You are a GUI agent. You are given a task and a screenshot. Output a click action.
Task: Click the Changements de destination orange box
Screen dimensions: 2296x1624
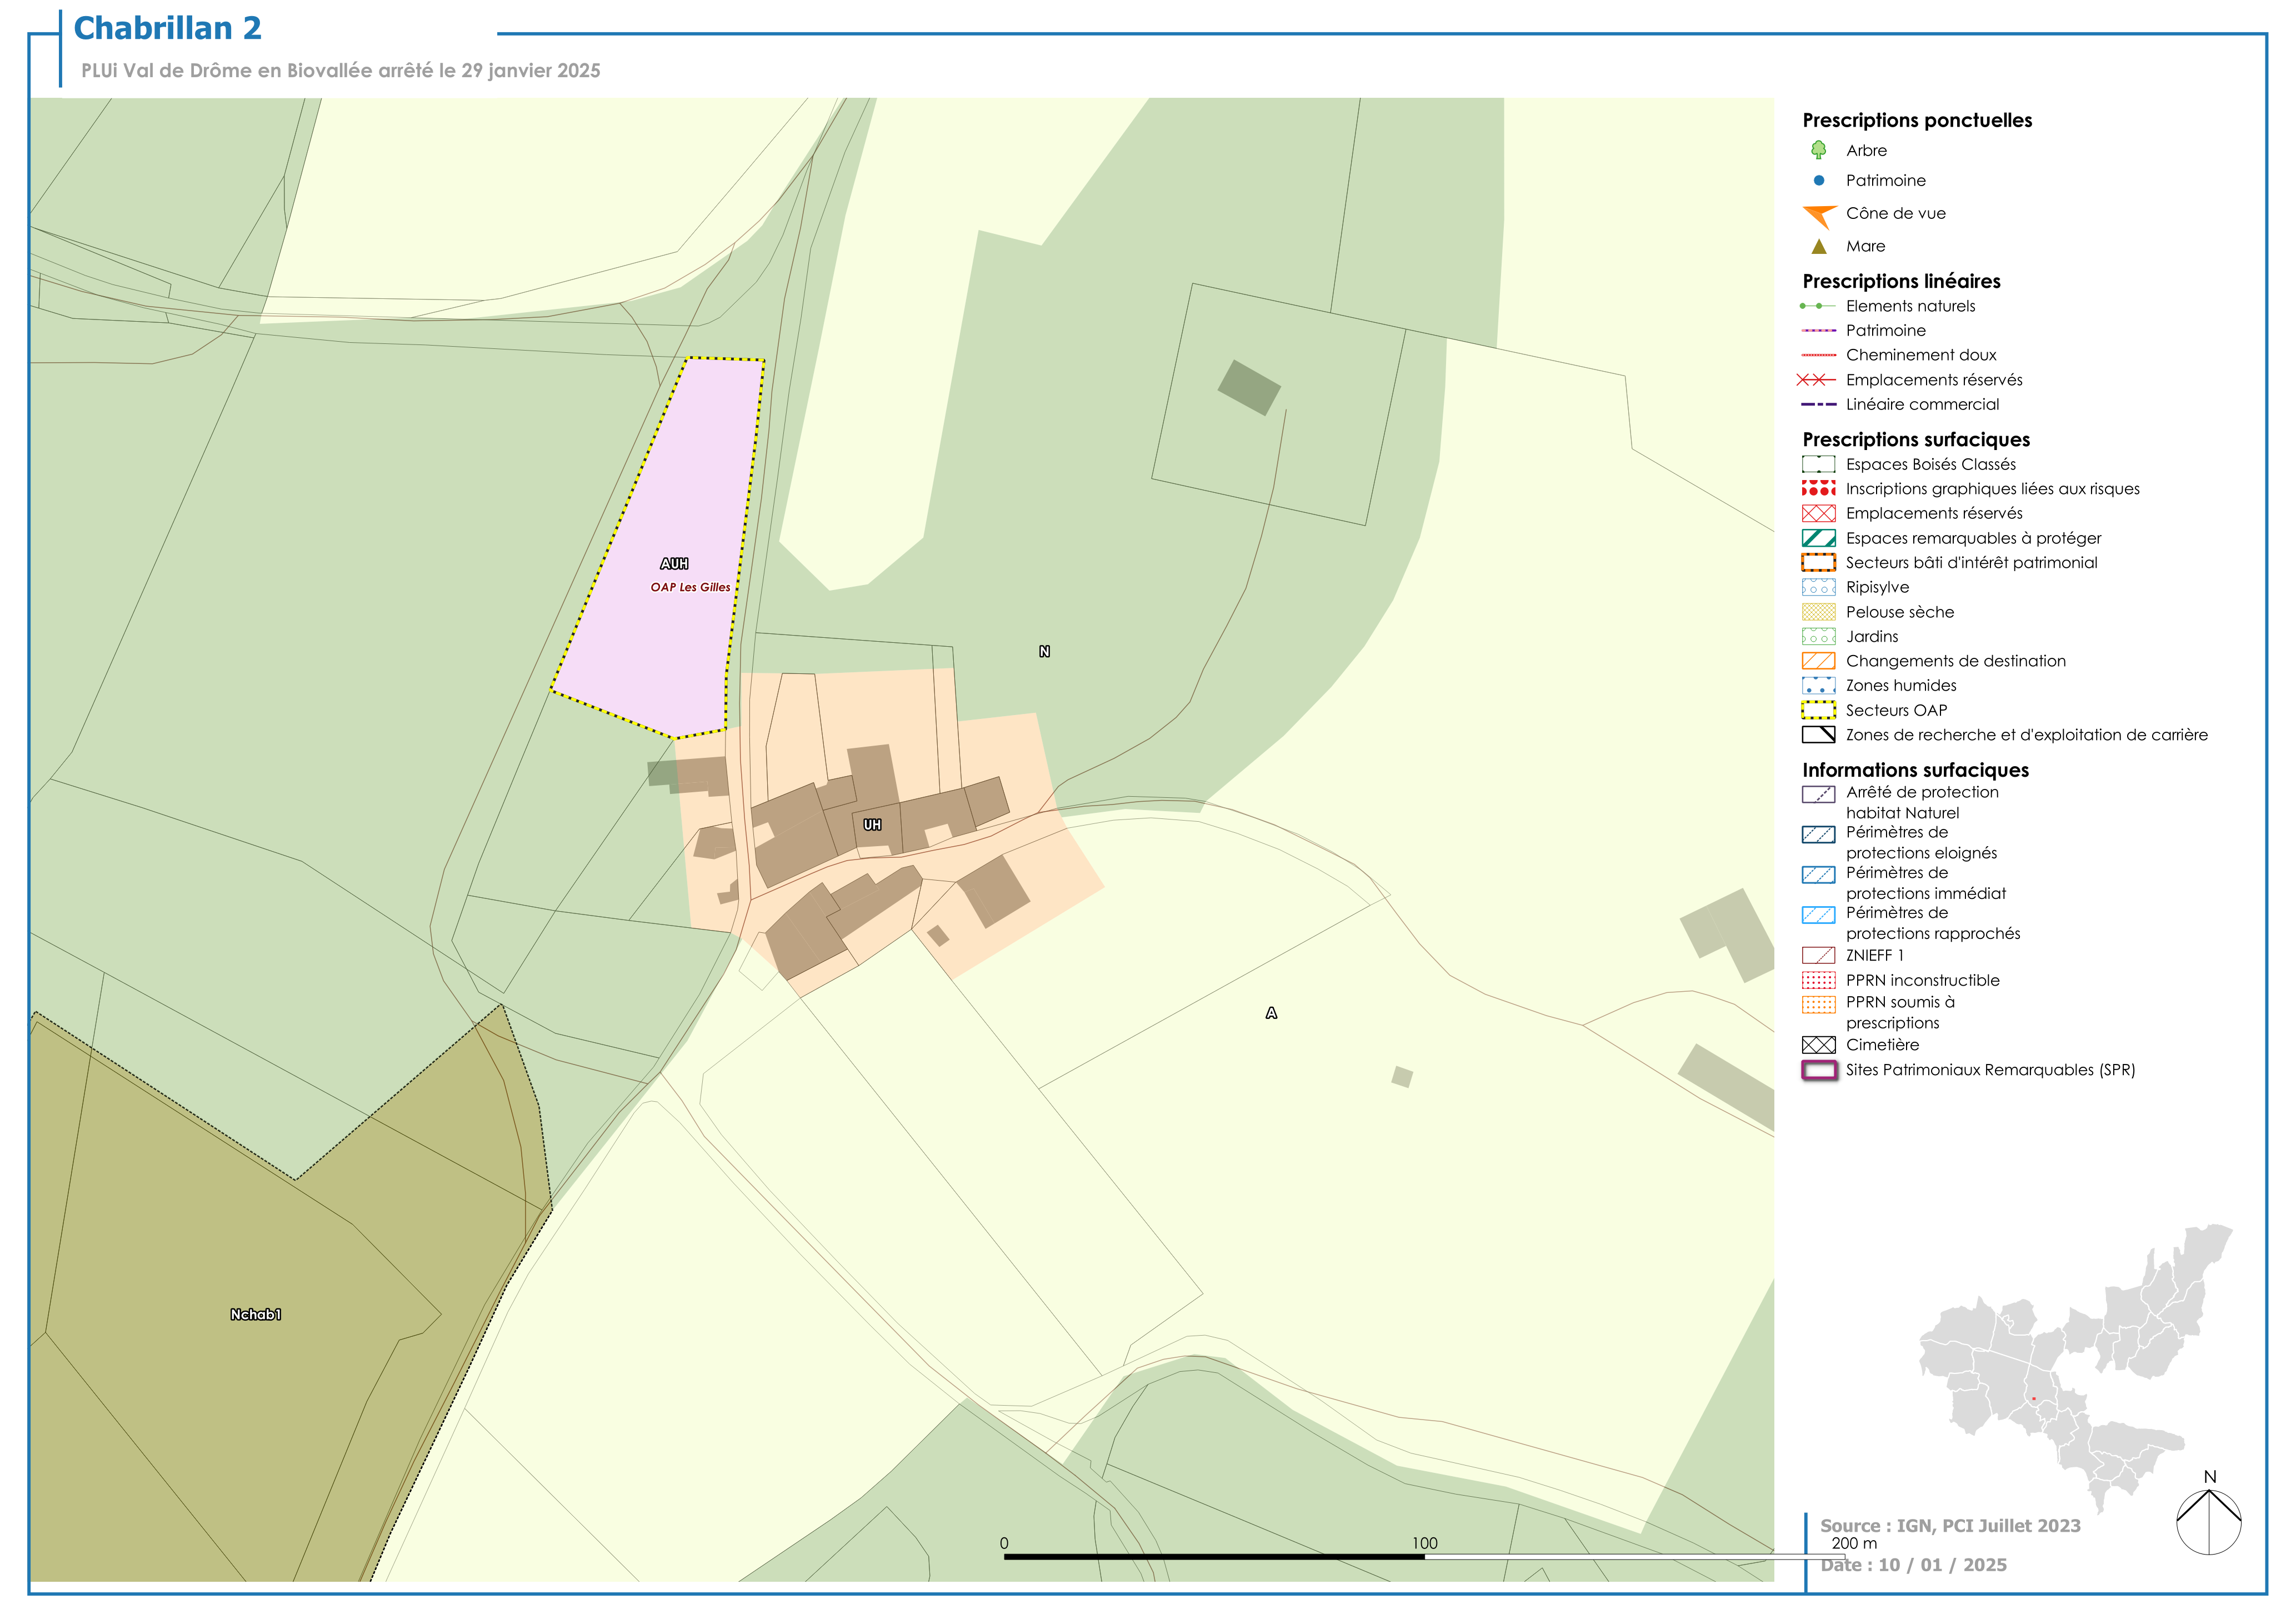(1818, 661)
